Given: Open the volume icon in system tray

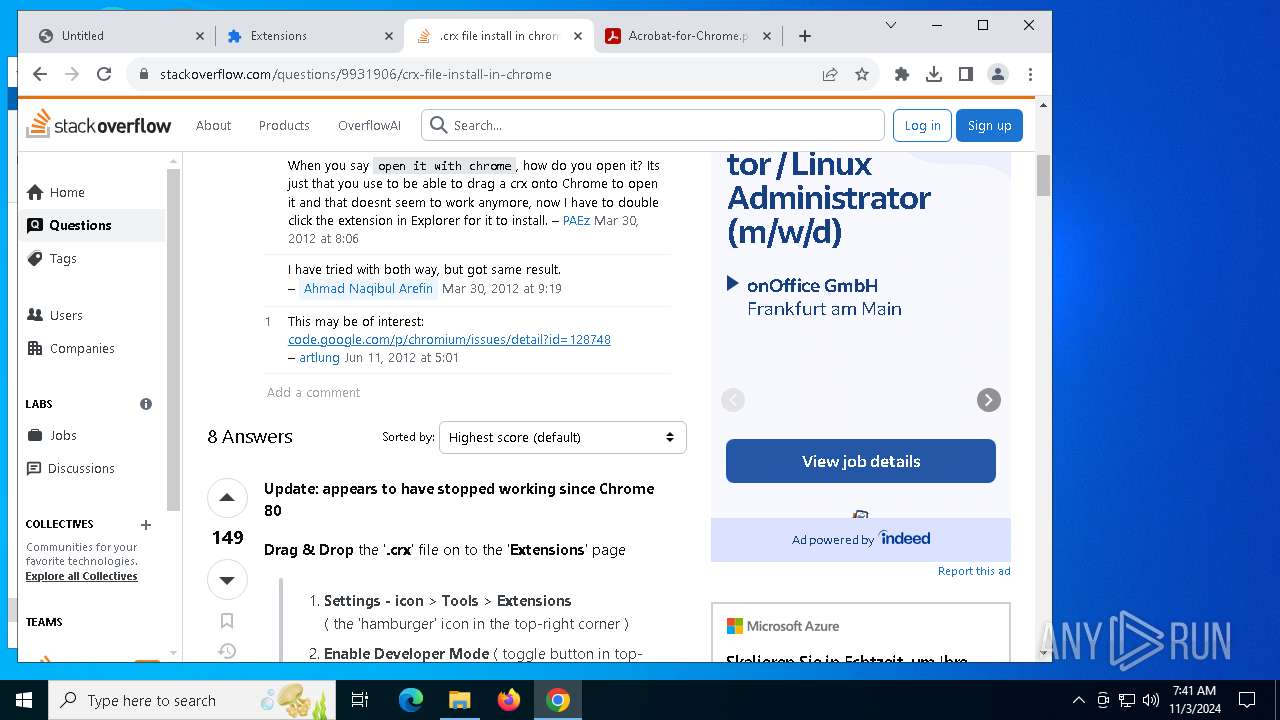Looking at the screenshot, I should tap(1151, 700).
